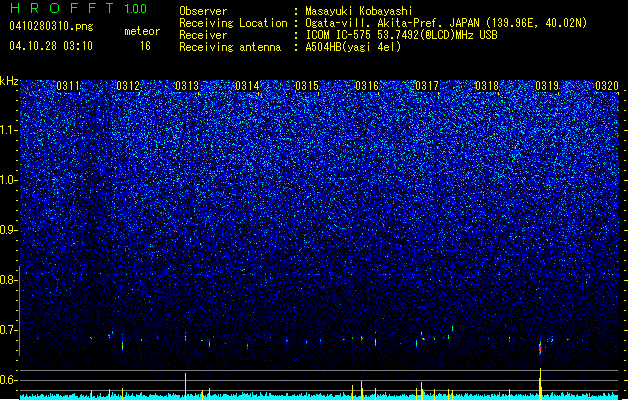Click time marker 0317
This screenshot has height=400, width=629.
427,86
